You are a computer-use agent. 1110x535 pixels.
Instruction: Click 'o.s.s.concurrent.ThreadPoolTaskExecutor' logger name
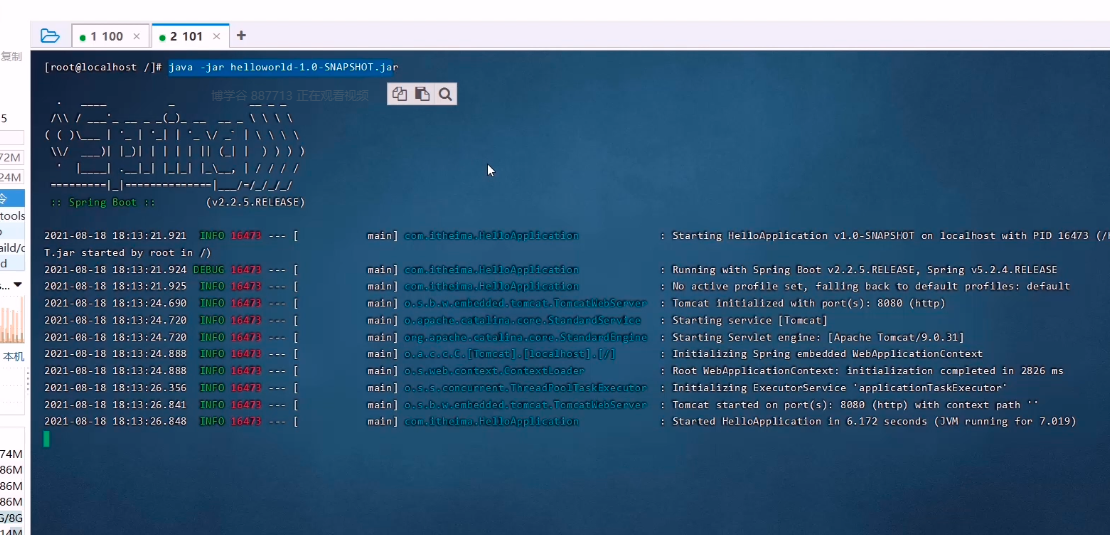525,388
